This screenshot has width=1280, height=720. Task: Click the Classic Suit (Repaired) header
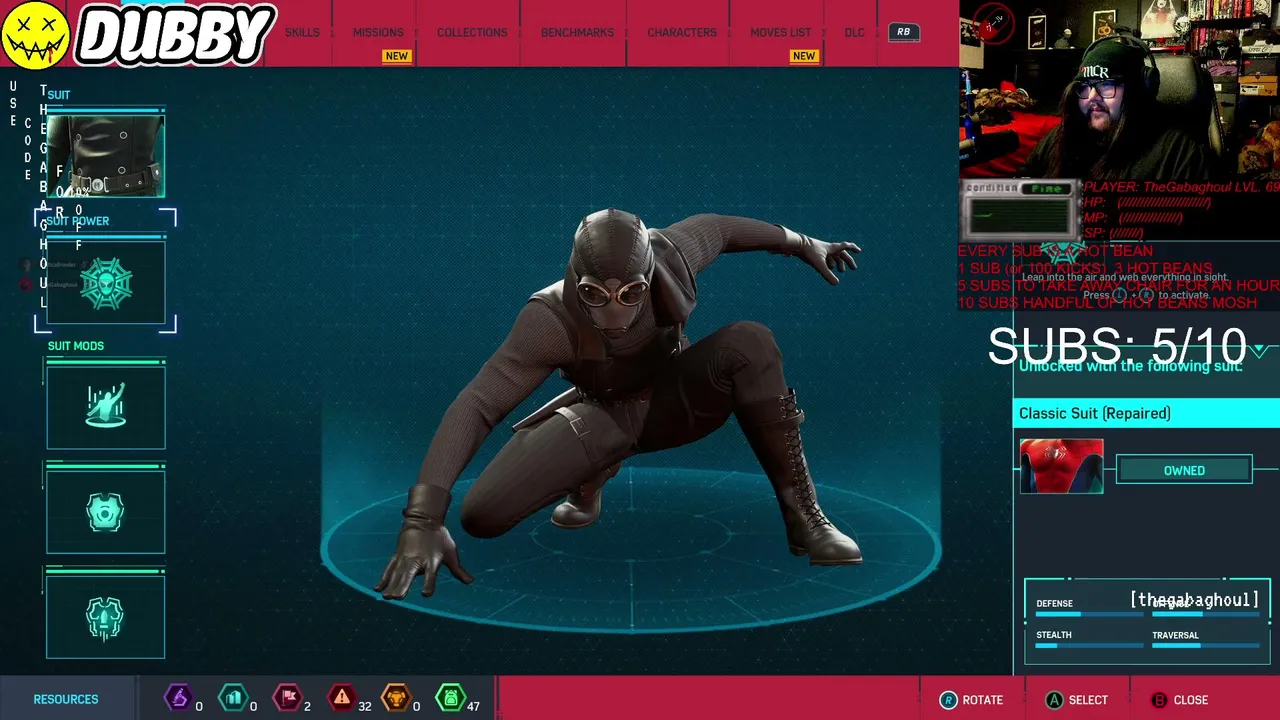pyautogui.click(x=1146, y=413)
